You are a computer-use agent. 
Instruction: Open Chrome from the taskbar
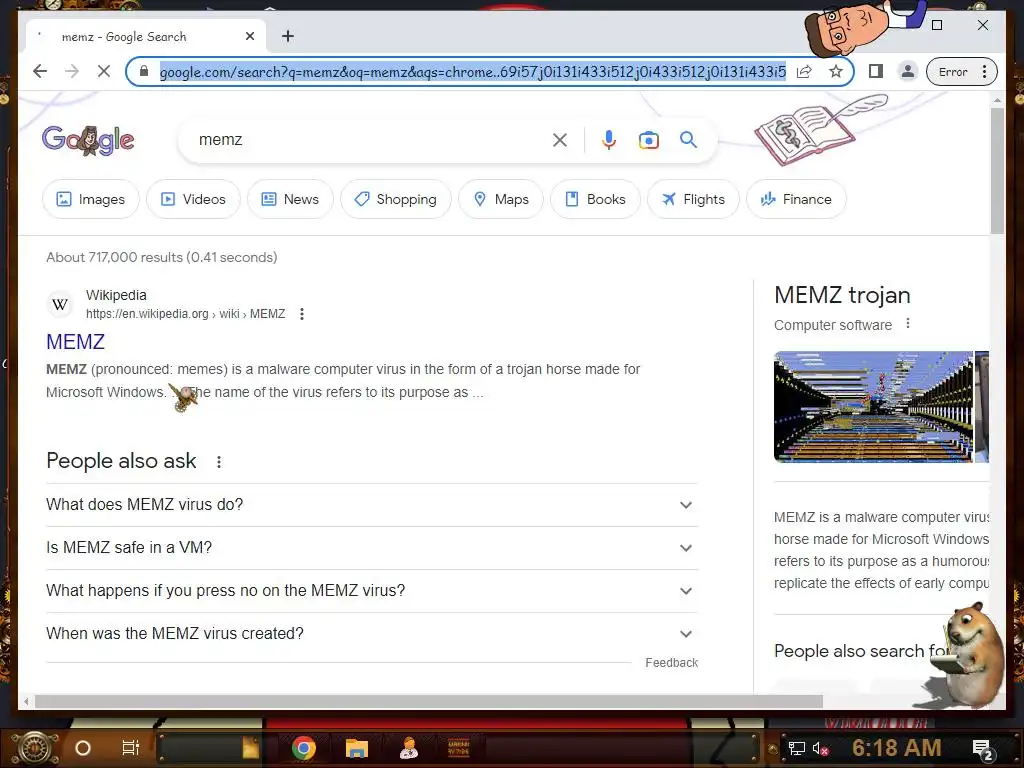[x=304, y=748]
